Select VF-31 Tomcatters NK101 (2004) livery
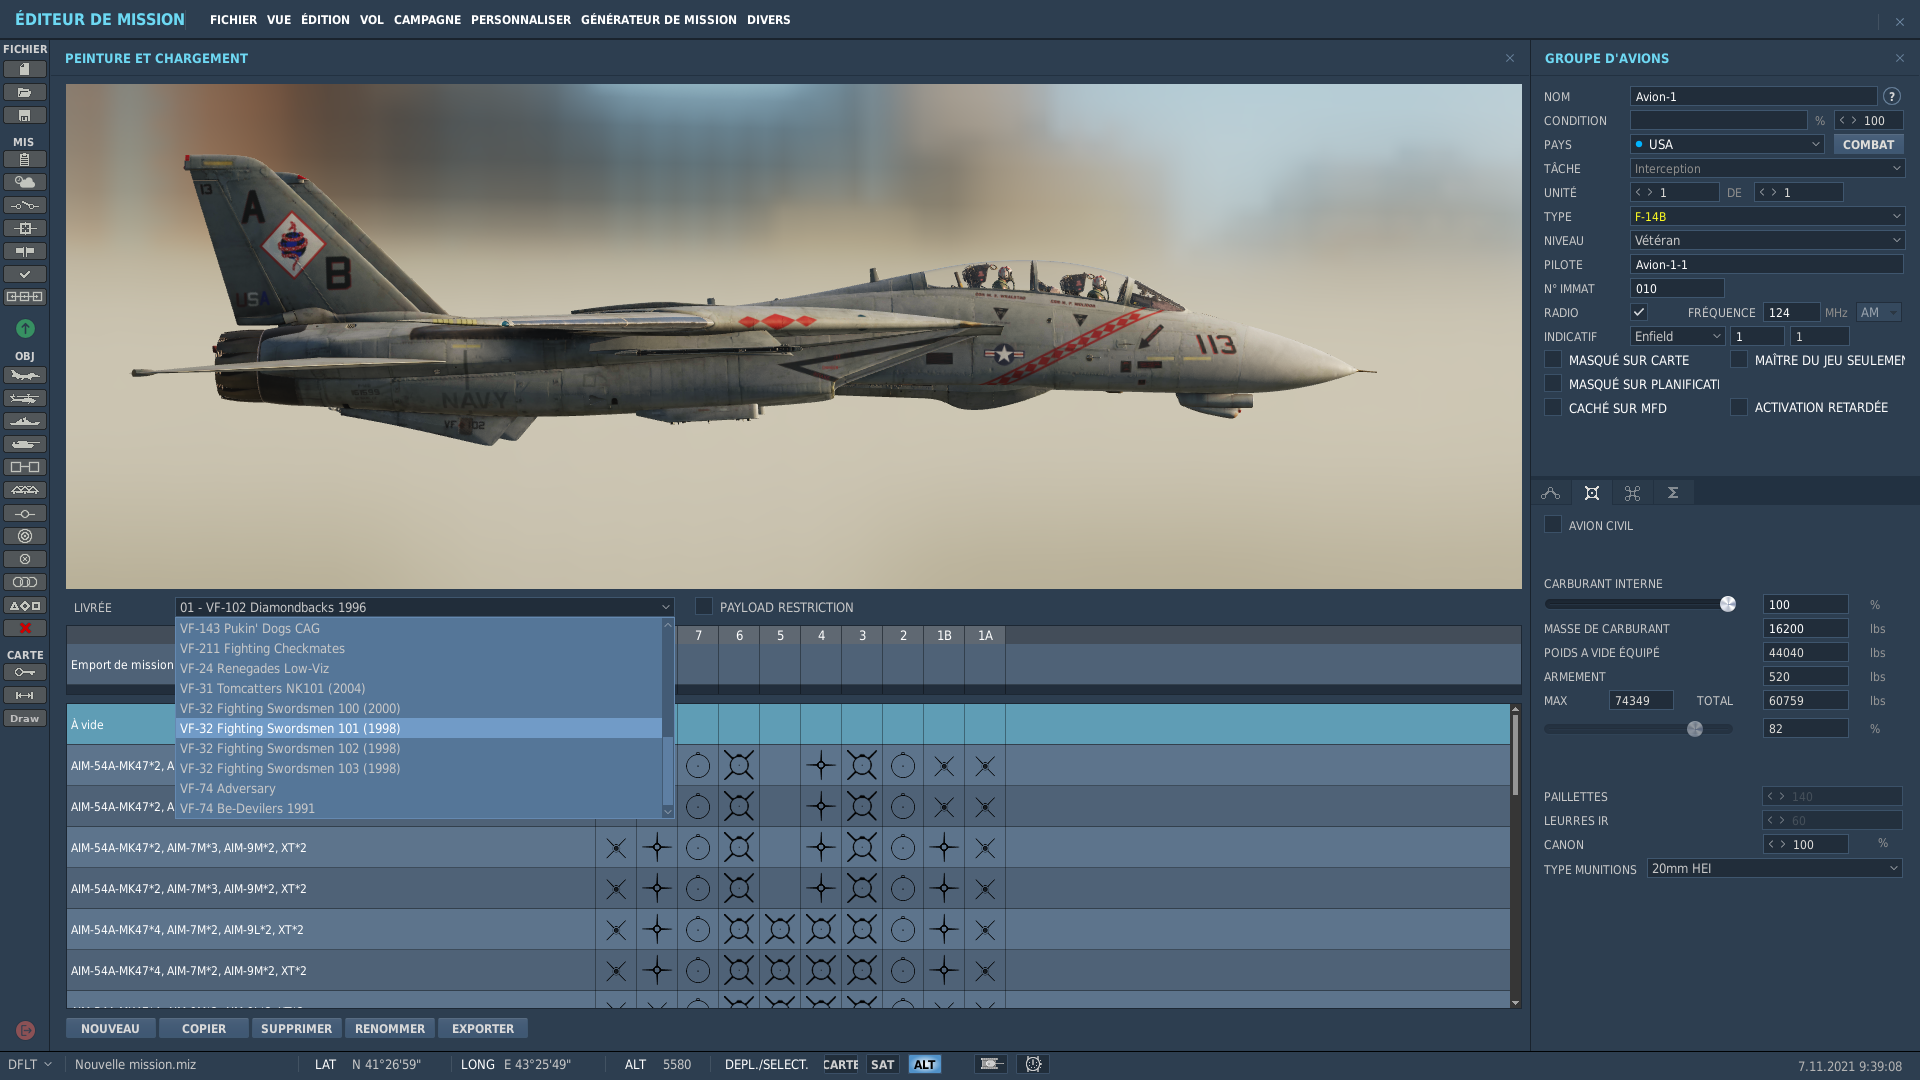Image resolution: width=1920 pixels, height=1080 pixels. [418, 688]
